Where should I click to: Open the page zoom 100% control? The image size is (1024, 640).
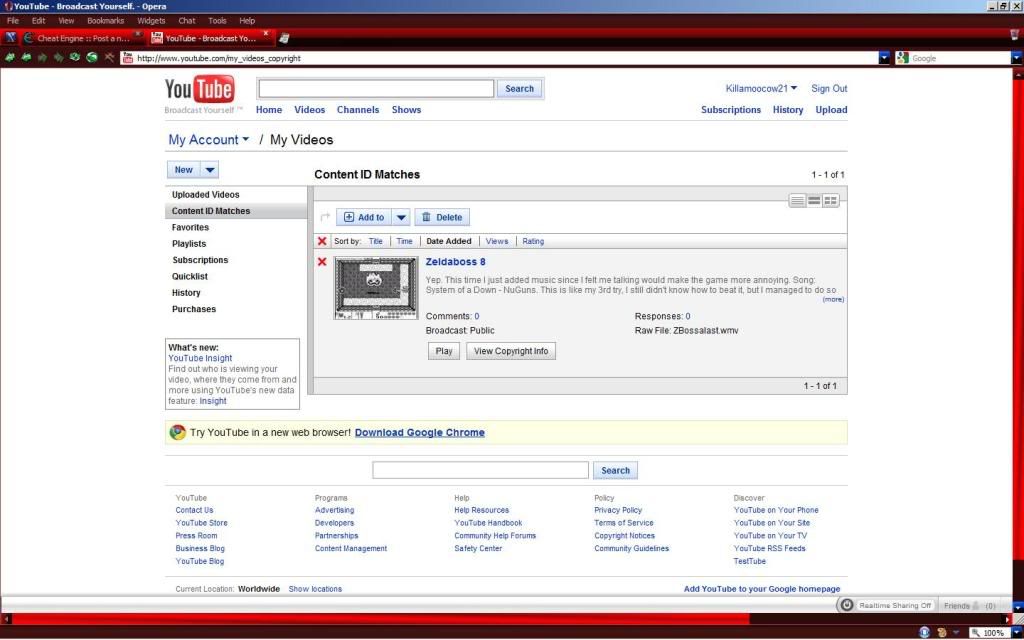(x=988, y=633)
